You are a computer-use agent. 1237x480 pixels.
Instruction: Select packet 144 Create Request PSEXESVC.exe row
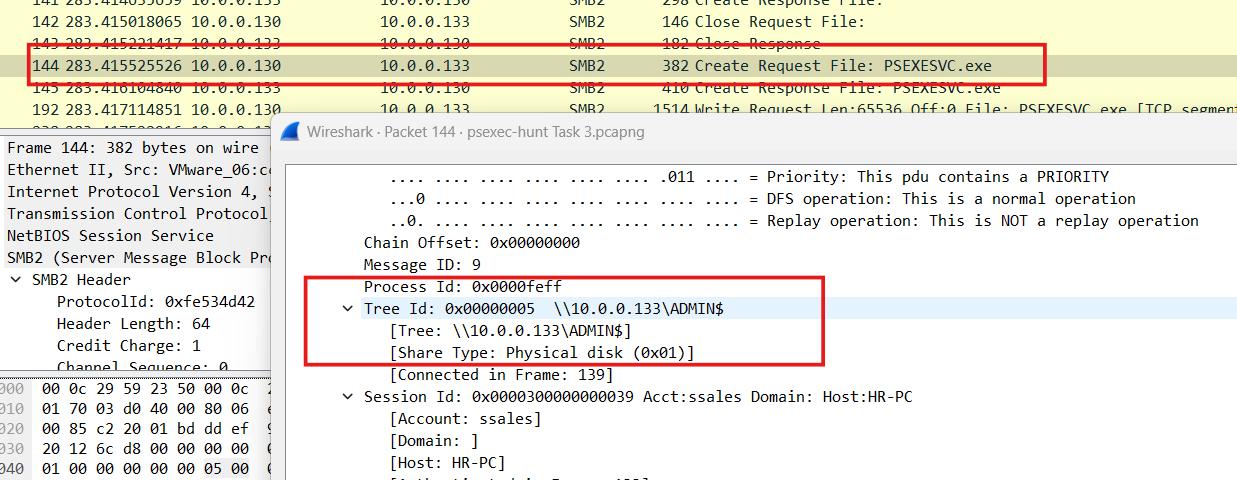pyautogui.click(x=618, y=65)
